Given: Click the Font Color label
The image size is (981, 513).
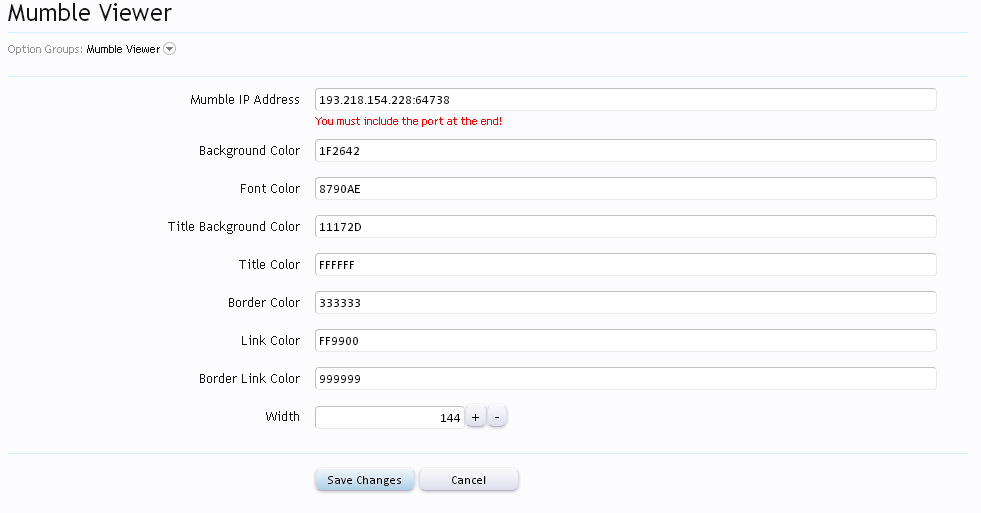Looking at the screenshot, I should point(270,188).
